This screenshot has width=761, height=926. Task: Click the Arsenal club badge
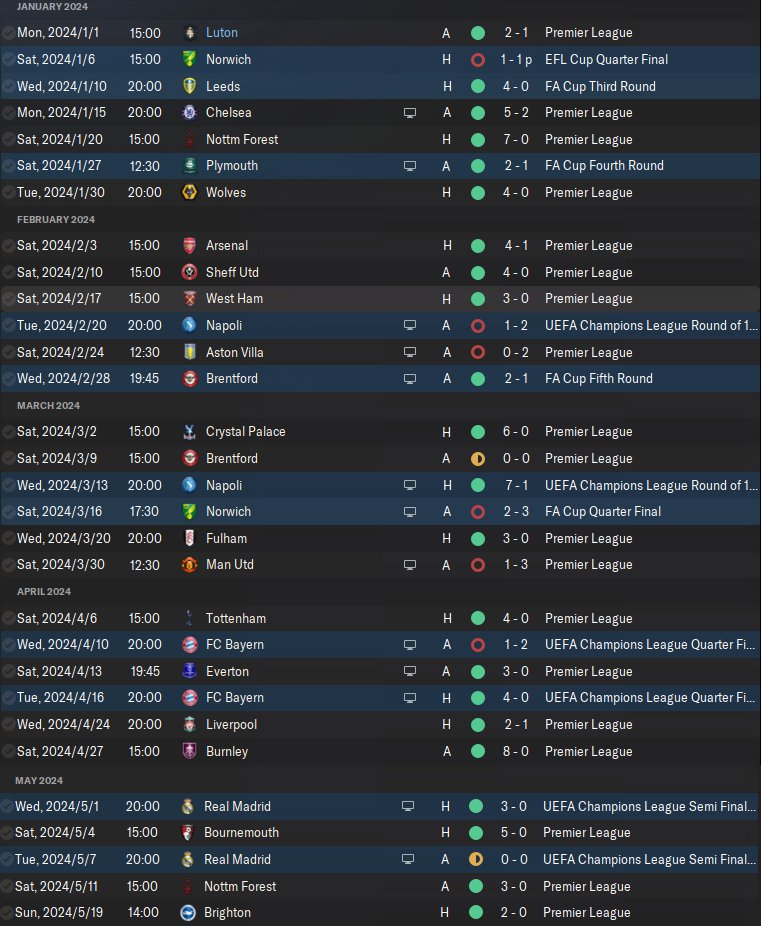tap(189, 246)
